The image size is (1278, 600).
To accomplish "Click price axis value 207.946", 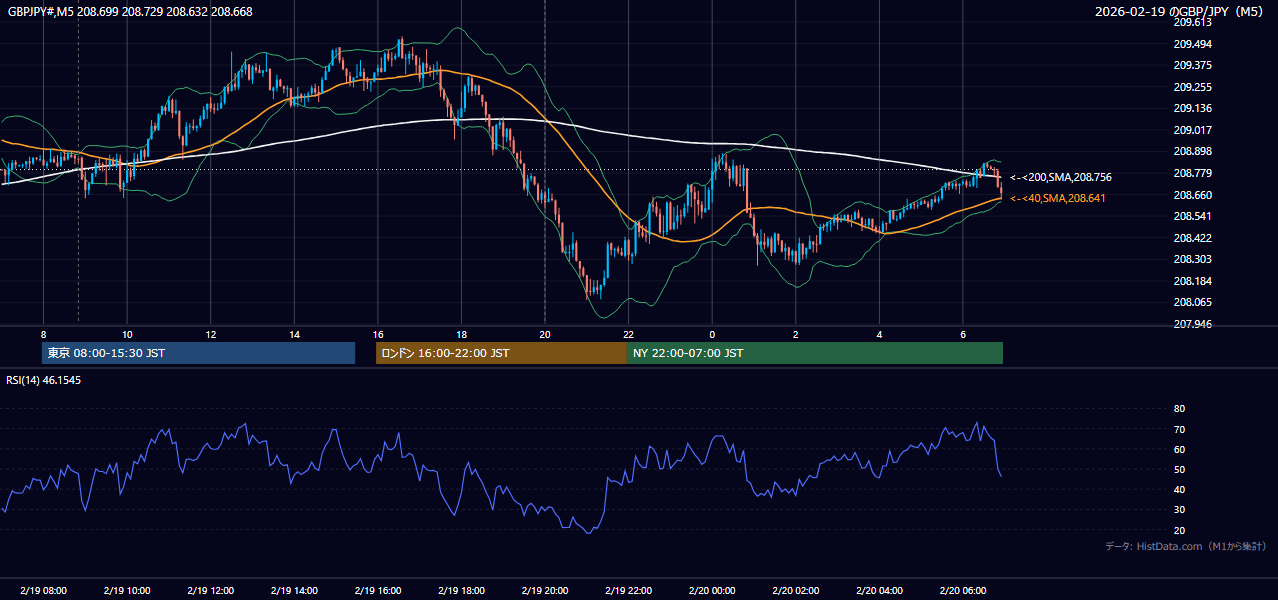I will point(1192,324).
